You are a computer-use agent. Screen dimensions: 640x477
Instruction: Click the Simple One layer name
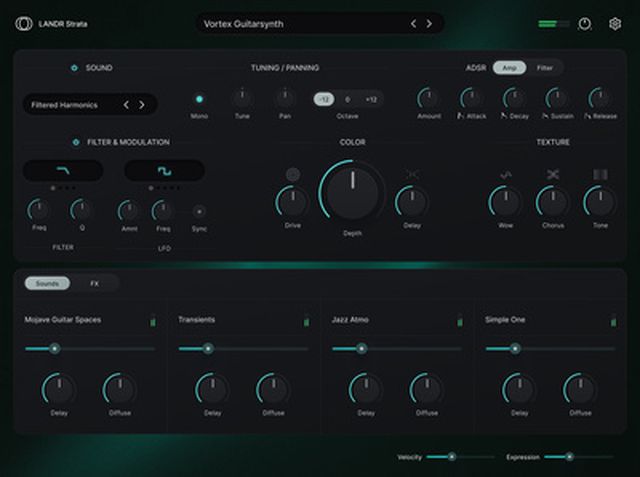click(x=505, y=319)
